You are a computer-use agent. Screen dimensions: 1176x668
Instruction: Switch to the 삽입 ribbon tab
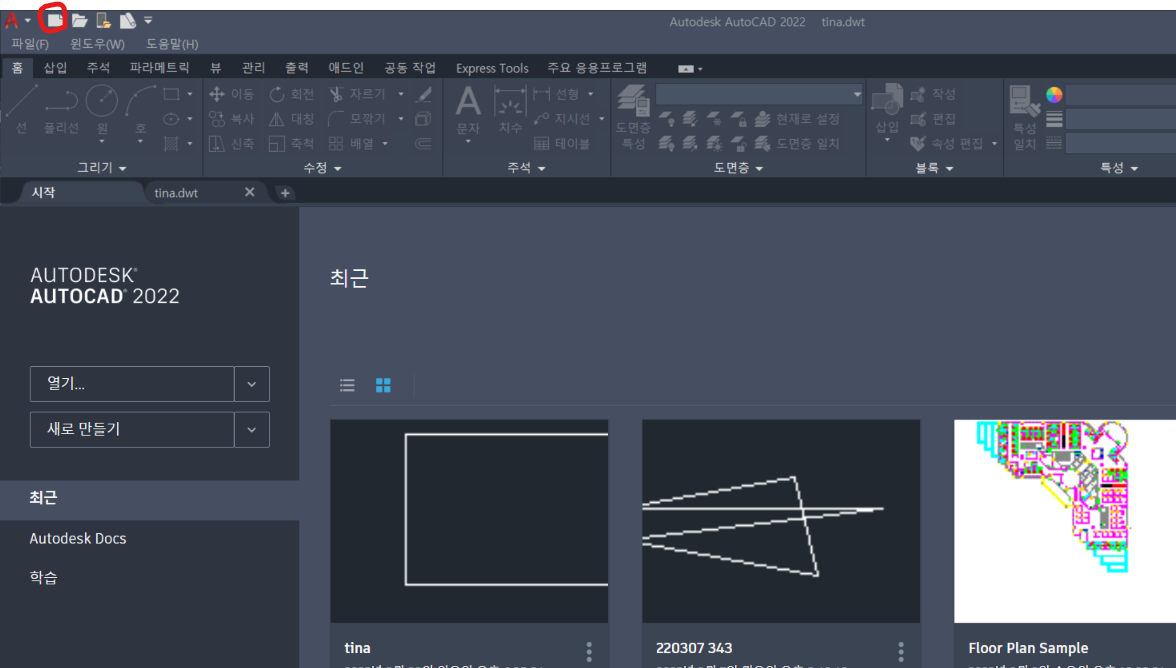(56, 67)
